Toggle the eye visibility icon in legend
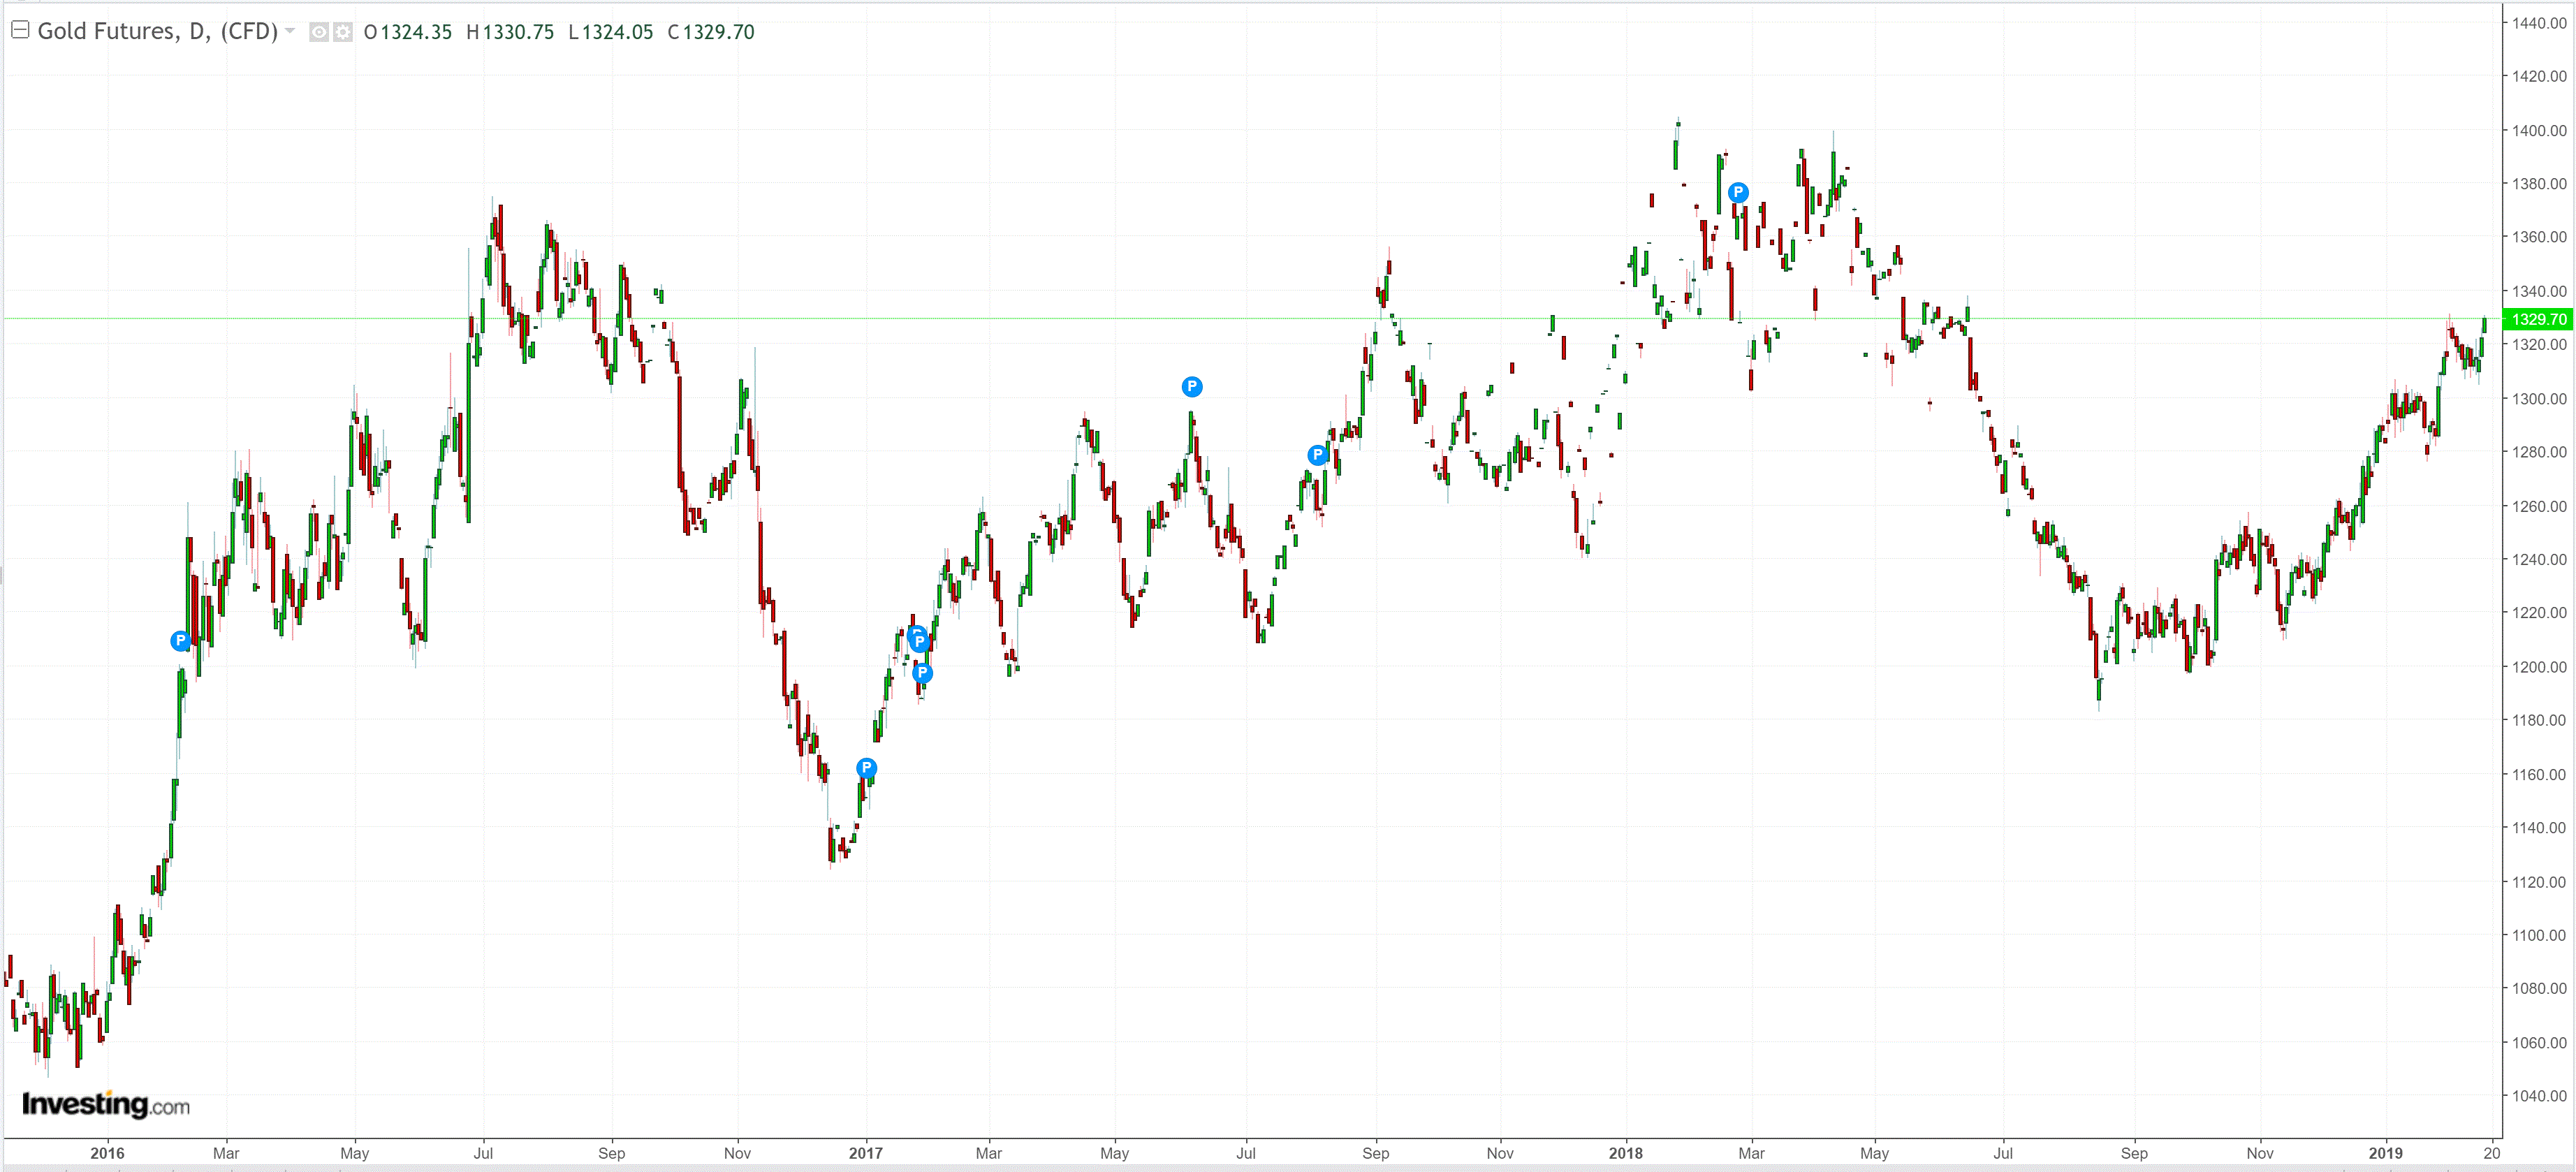 pos(318,32)
